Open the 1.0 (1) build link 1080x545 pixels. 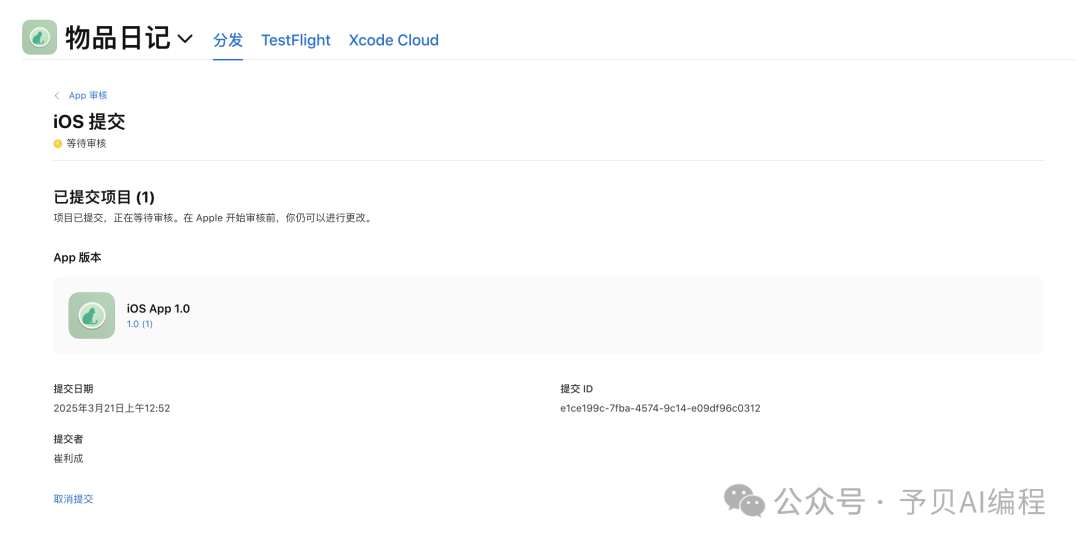[140, 324]
